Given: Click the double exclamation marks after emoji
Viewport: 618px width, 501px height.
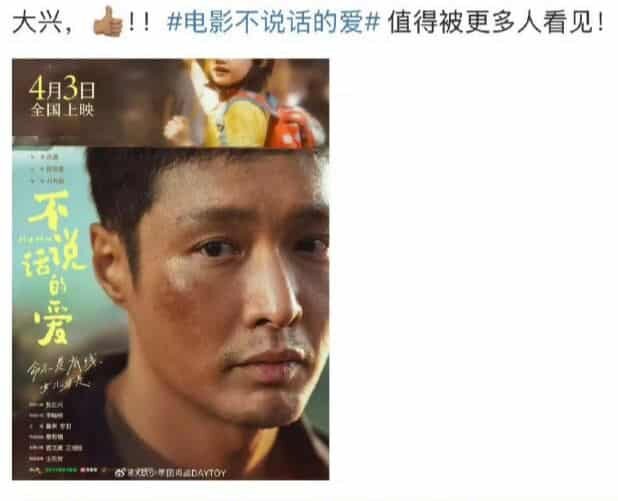Looking at the screenshot, I should point(140,23).
